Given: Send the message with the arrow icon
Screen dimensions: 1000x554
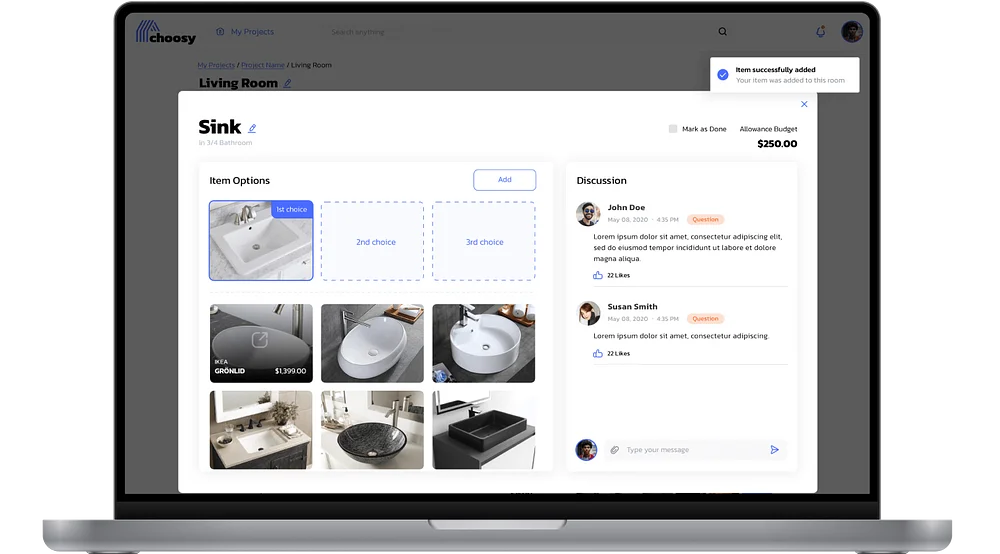Looking at the screenshot, I should [774, 450].
